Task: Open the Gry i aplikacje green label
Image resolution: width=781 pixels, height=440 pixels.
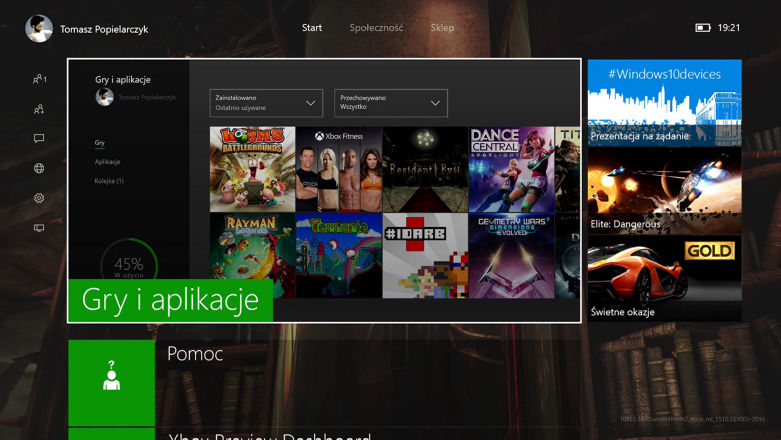Action: [170, 300]
